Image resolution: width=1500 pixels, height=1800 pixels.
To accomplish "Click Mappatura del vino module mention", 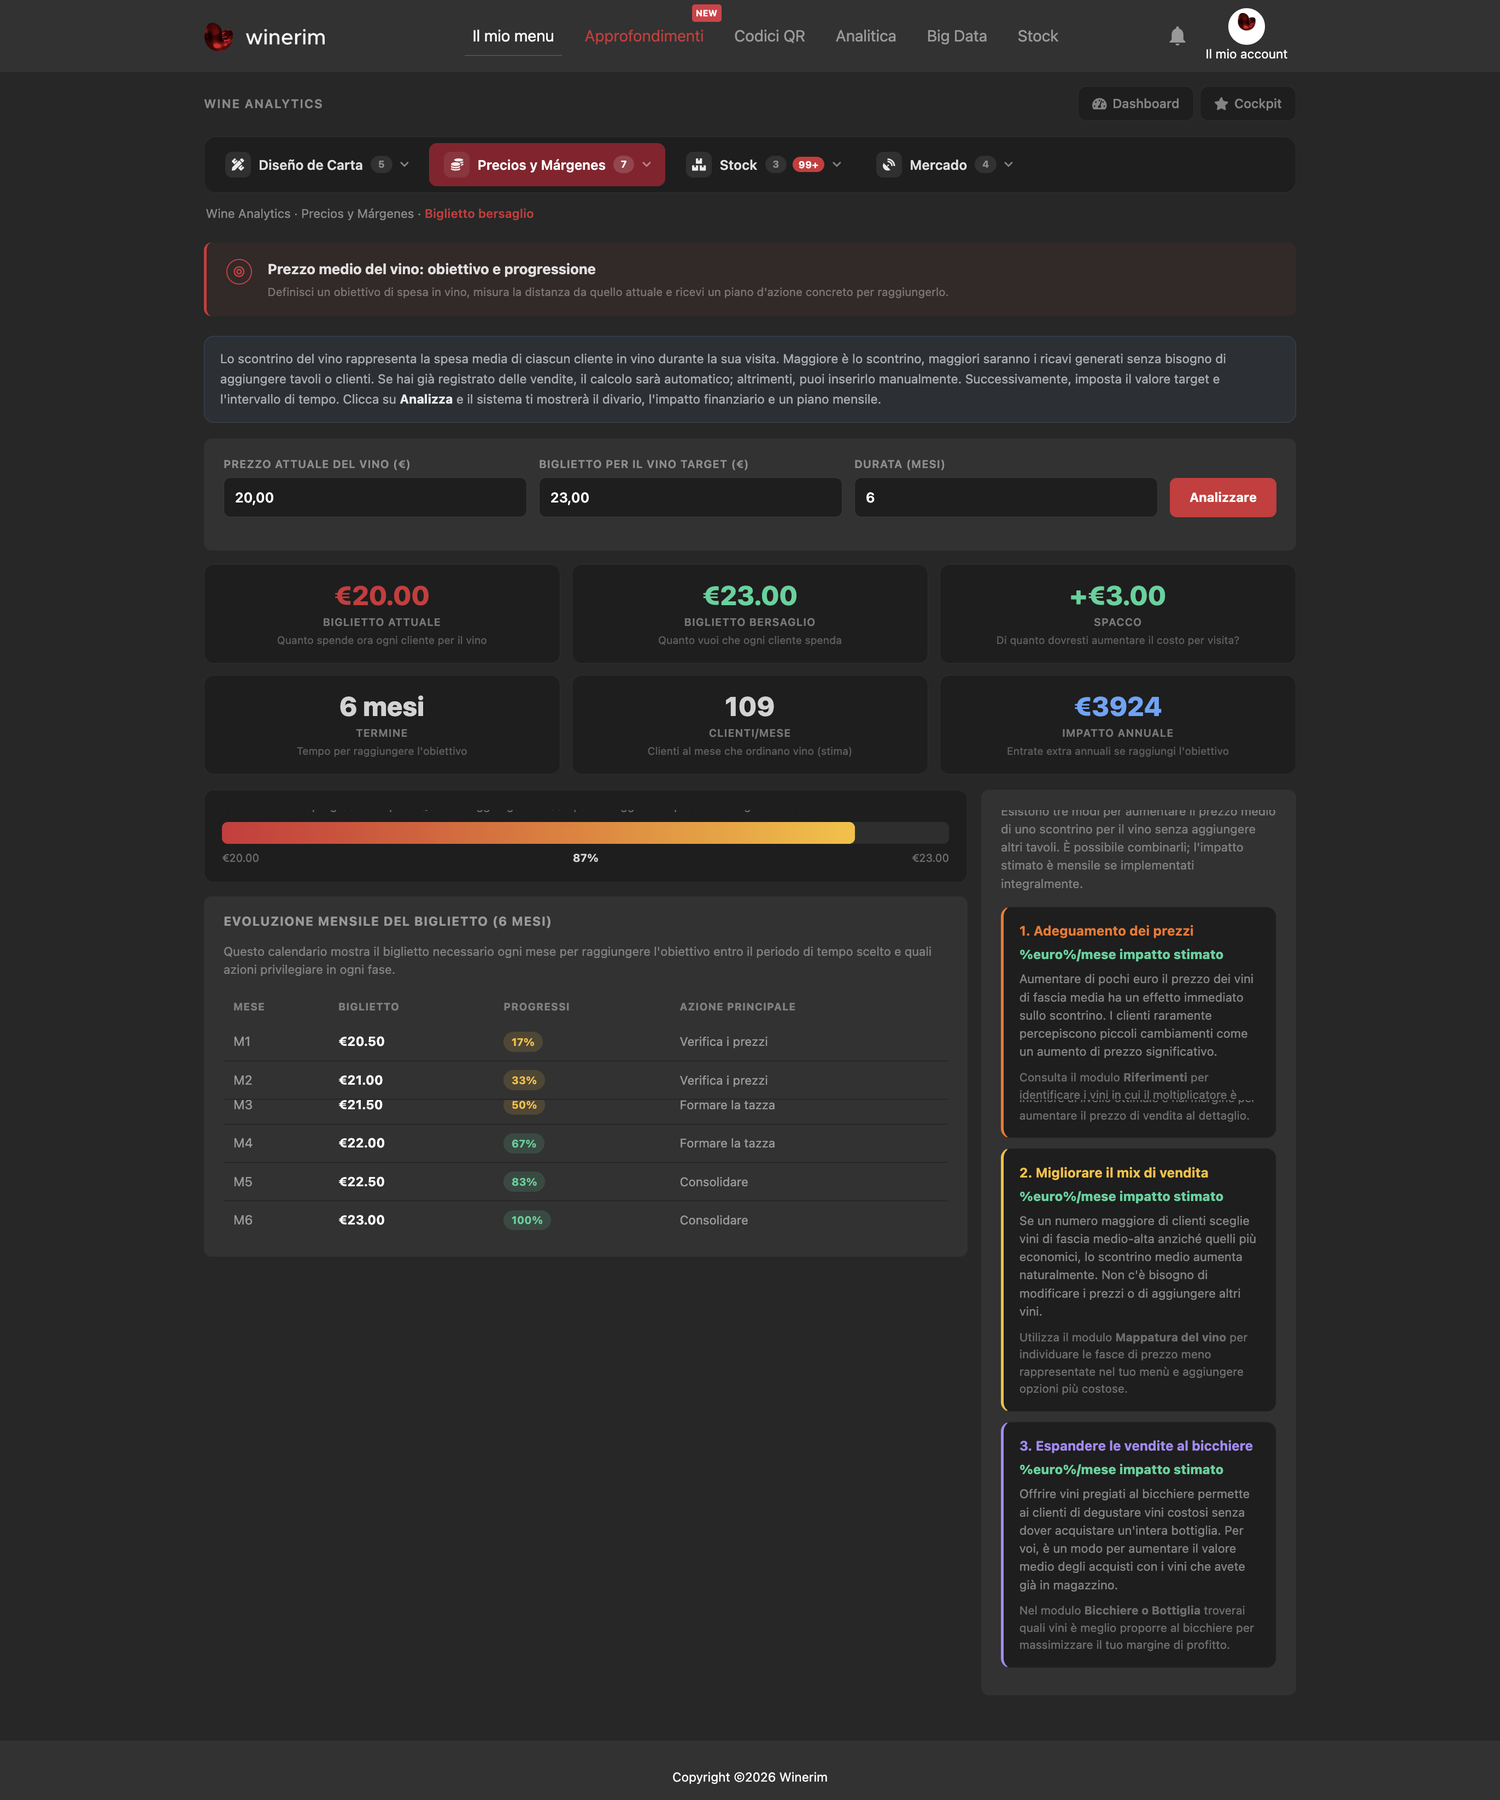I will (x=1170, y=1338).
